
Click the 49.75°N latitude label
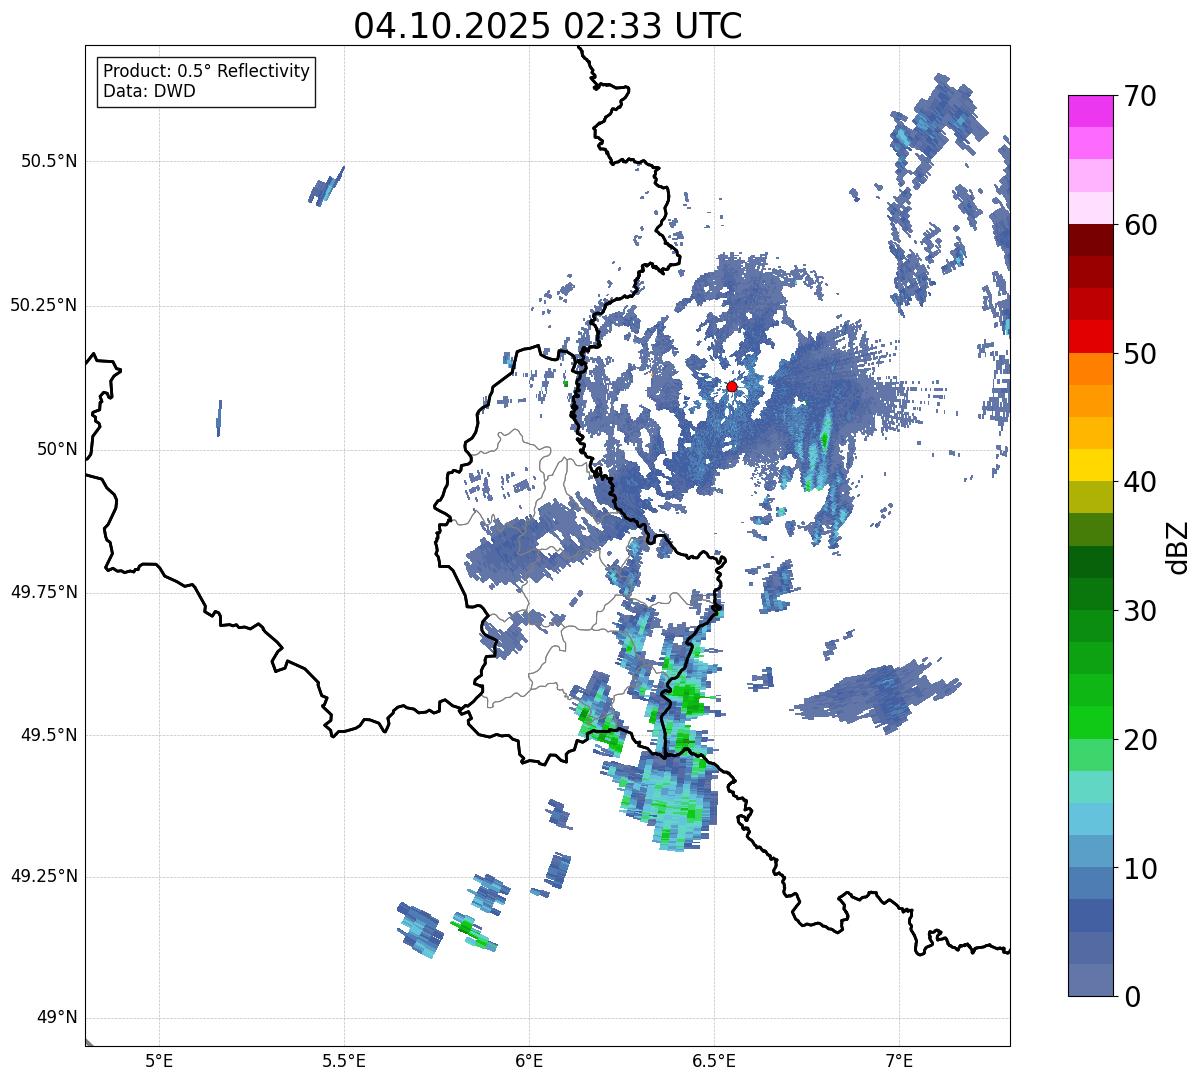click(44, 592)
